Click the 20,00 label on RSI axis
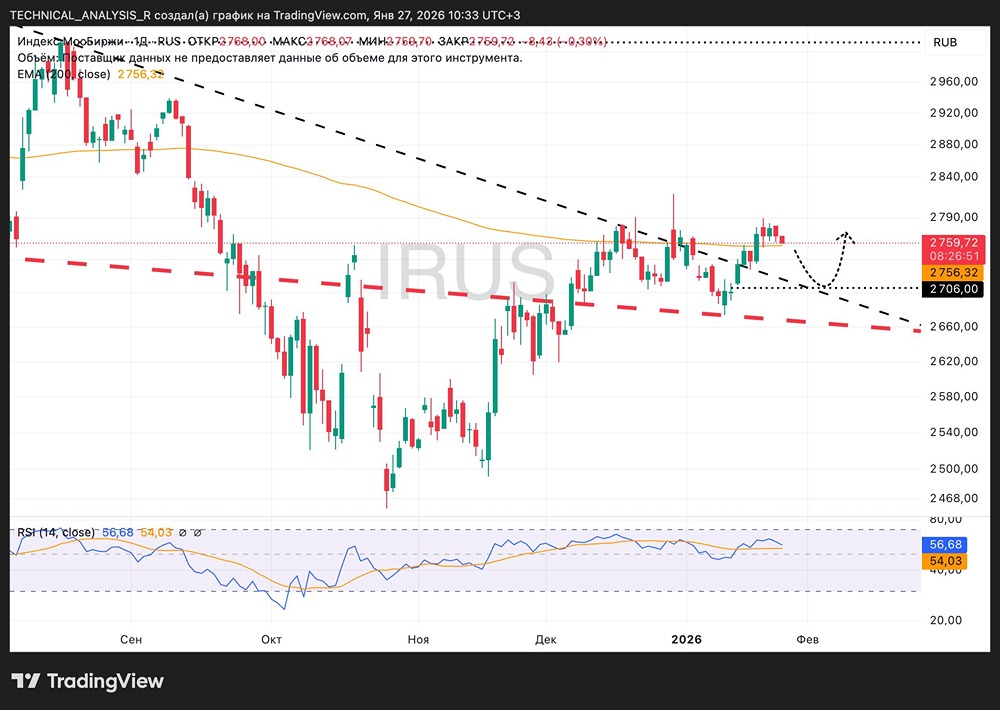The image size is (1000, 710). tap(946, 620)
